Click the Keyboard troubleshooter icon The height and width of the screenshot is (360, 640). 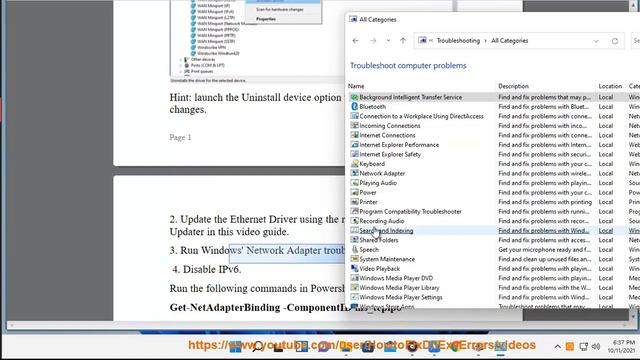(x=354, y=164)
